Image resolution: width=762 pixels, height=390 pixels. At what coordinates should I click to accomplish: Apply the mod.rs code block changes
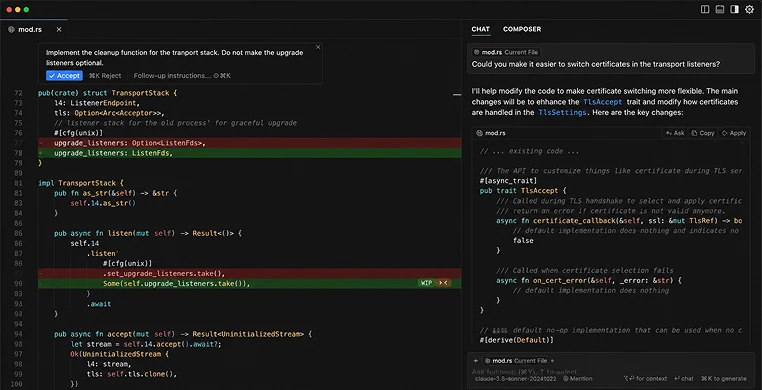point(734,133)
